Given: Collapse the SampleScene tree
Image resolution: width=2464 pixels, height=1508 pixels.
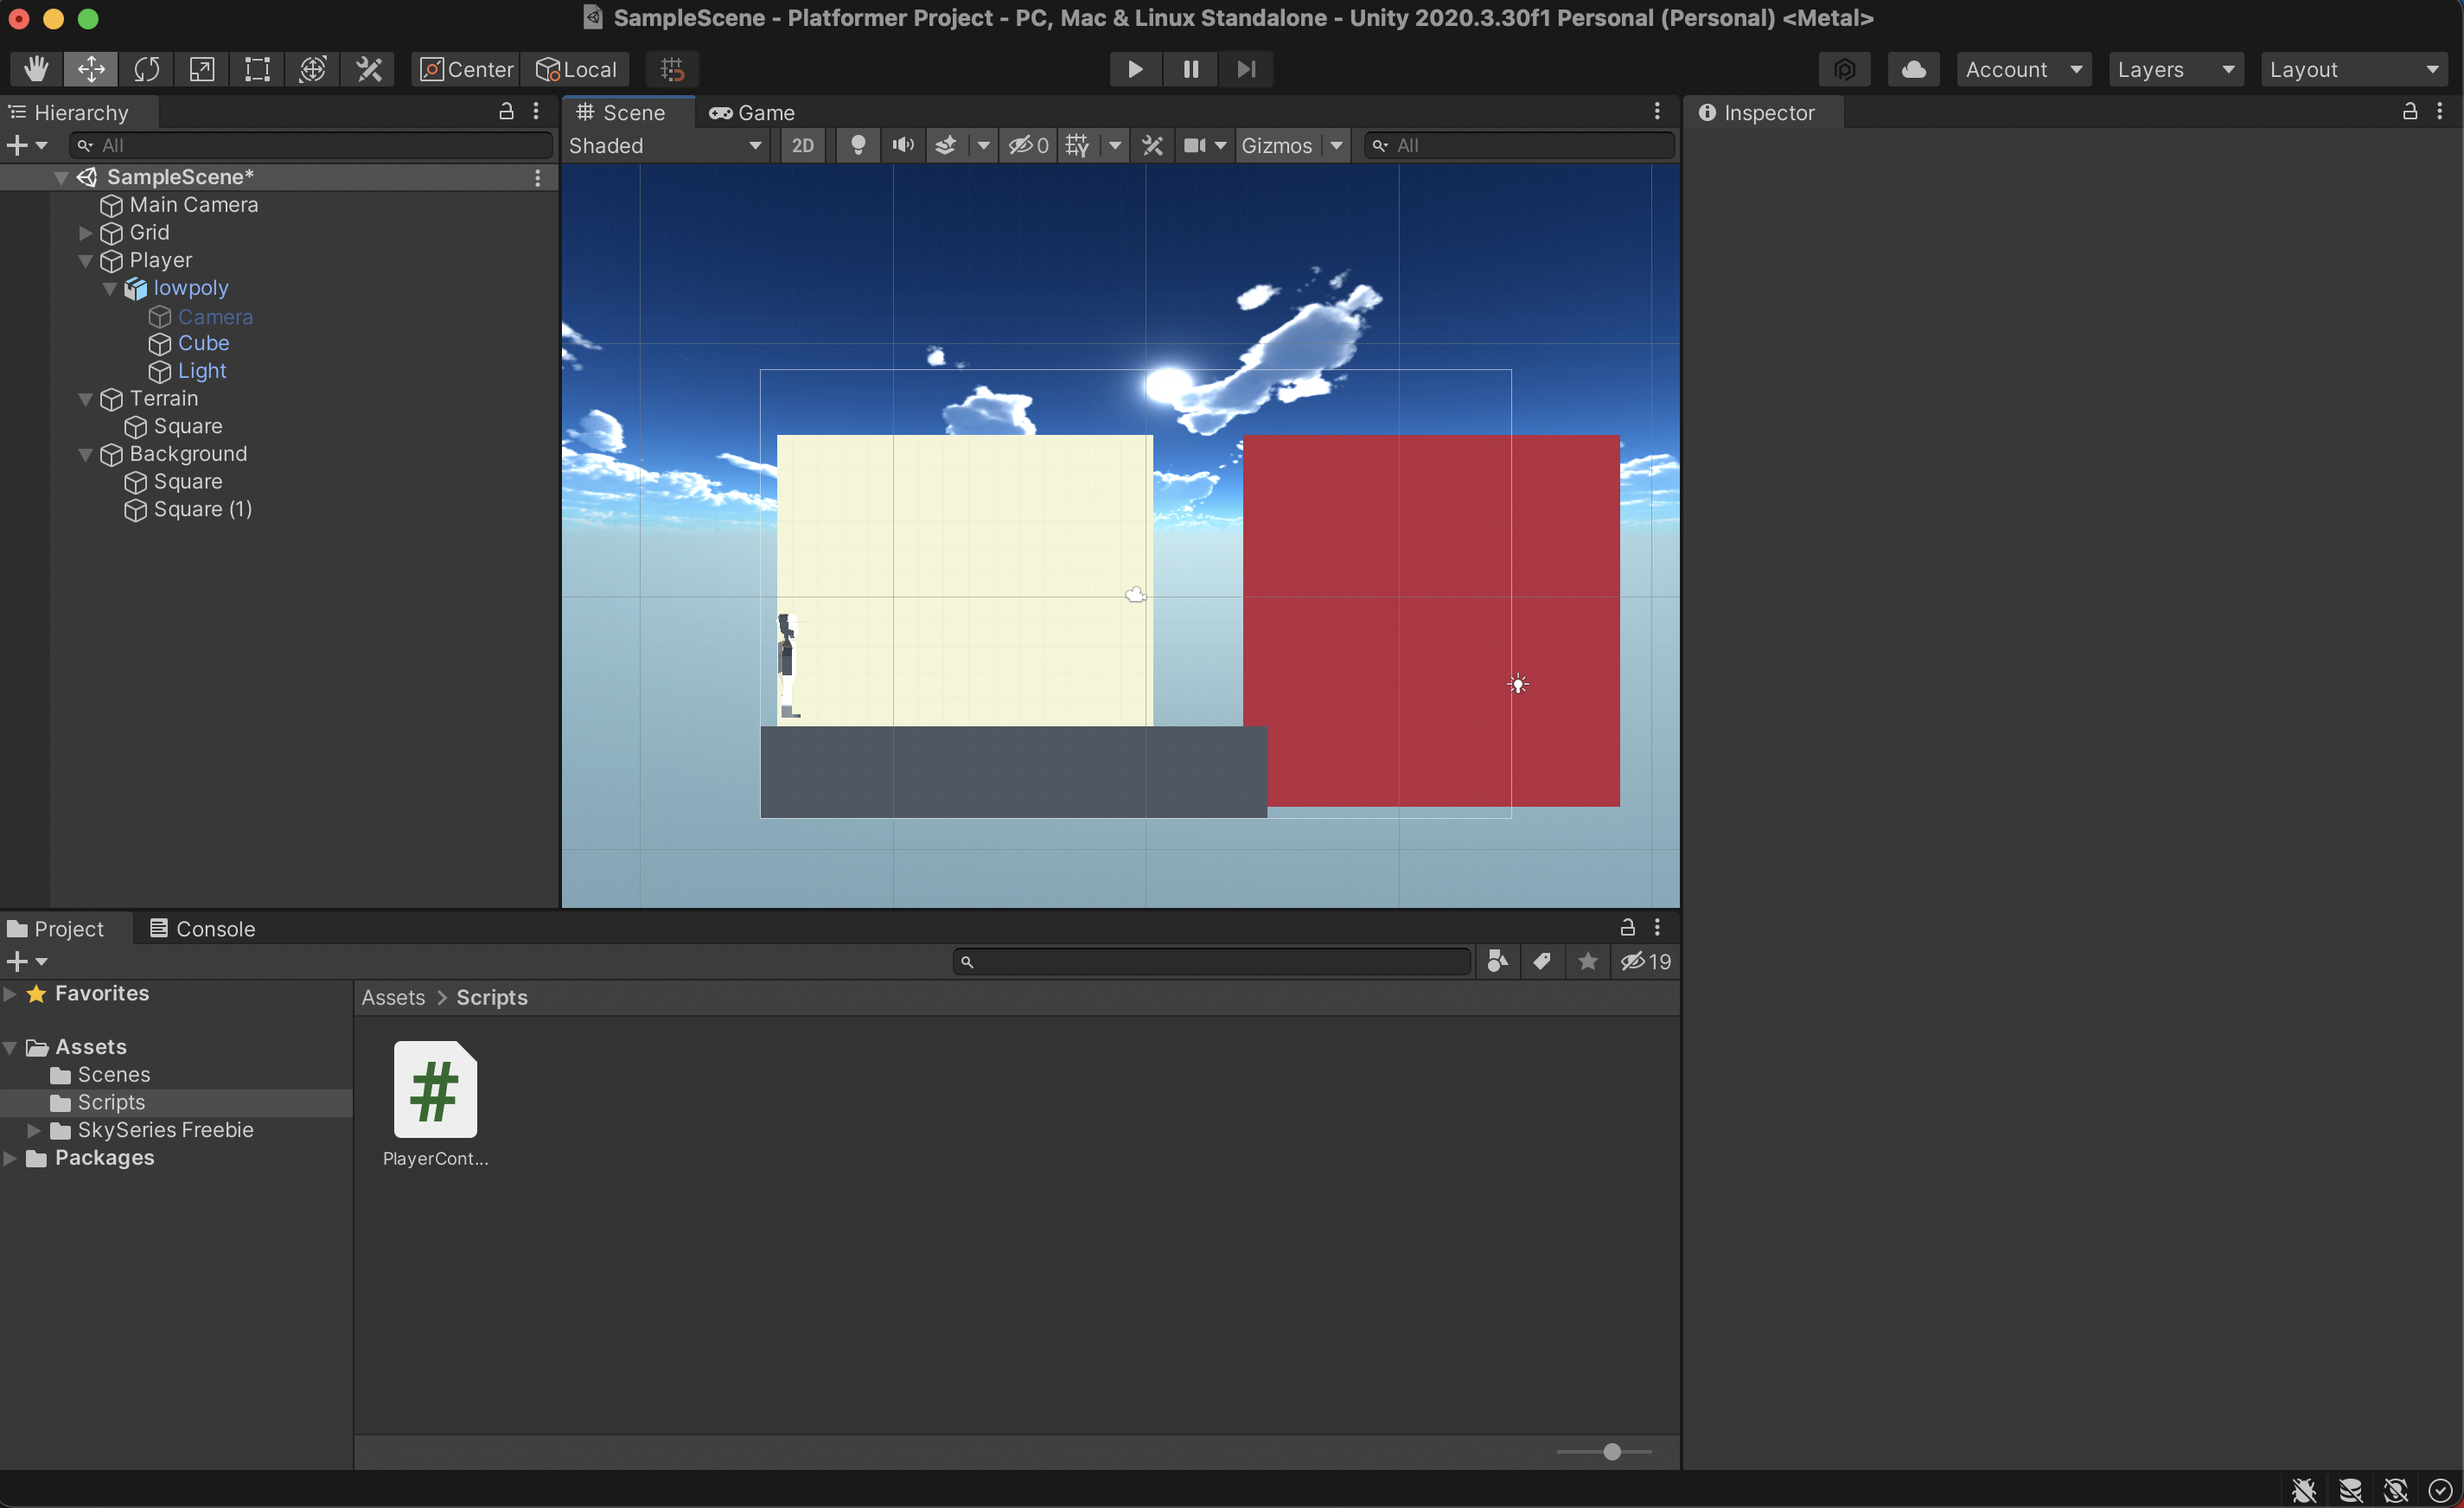Looking at the screenshot, I should (x=61, y=178).
